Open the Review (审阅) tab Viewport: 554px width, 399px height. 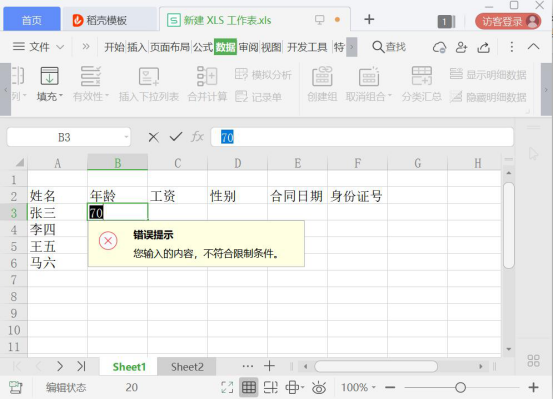[248, 47]
